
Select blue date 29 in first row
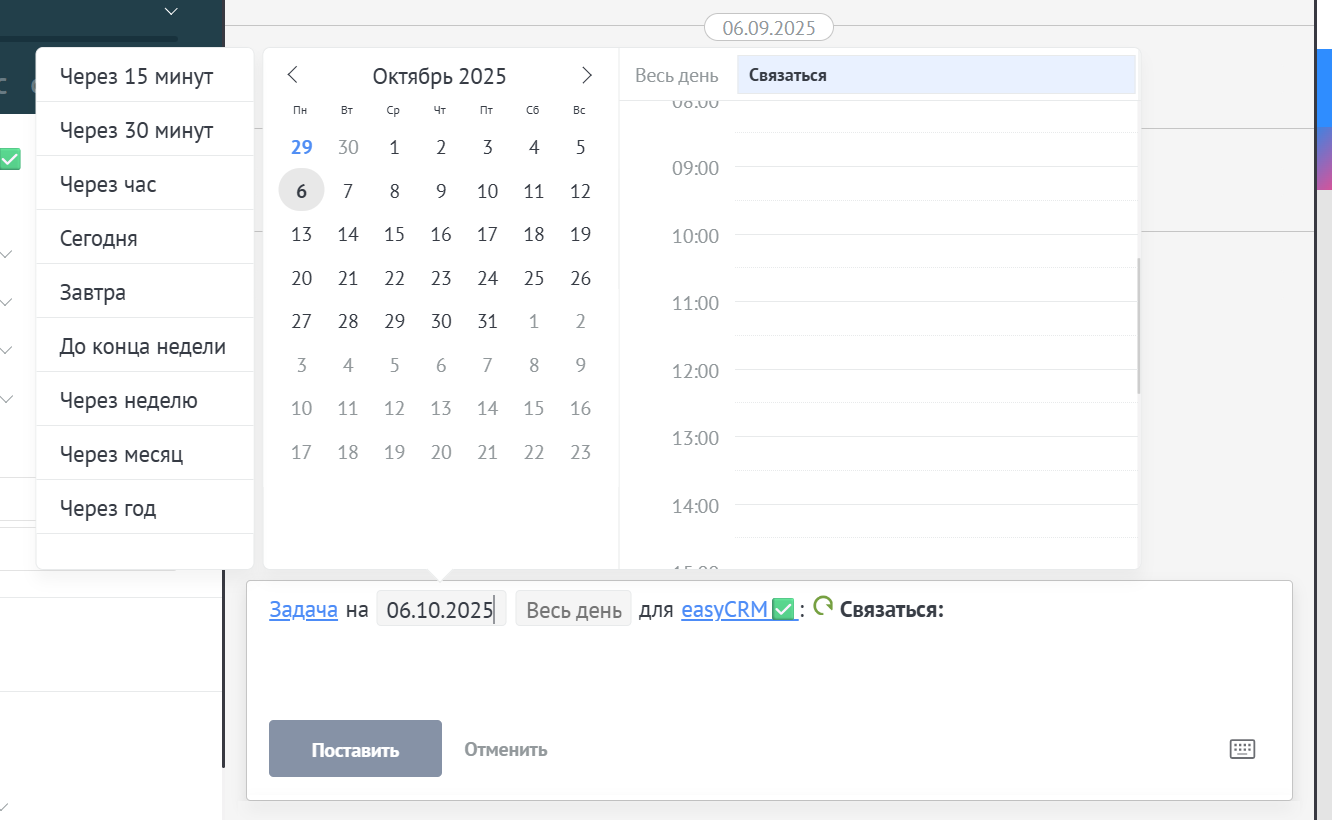301,147
